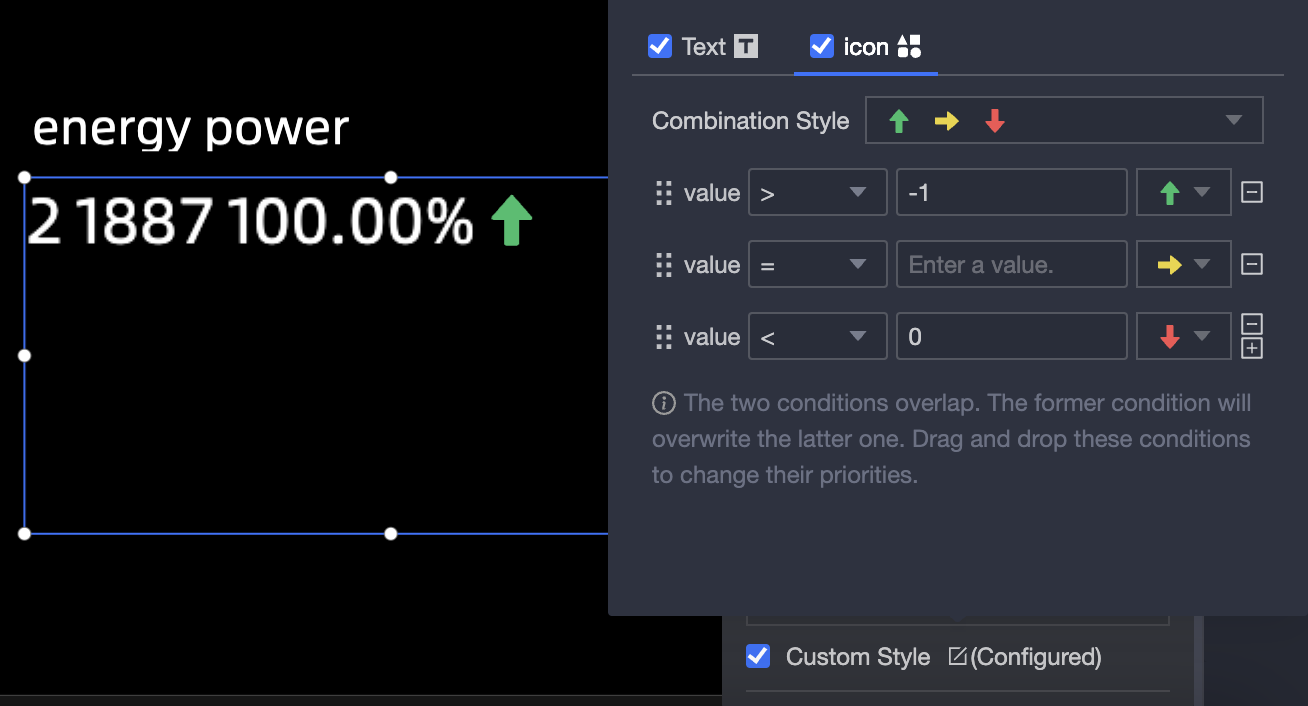The width and height of the screenshot is (1308, 706).
Task: Click the energy power title text
Action: [x=191, y=128]
